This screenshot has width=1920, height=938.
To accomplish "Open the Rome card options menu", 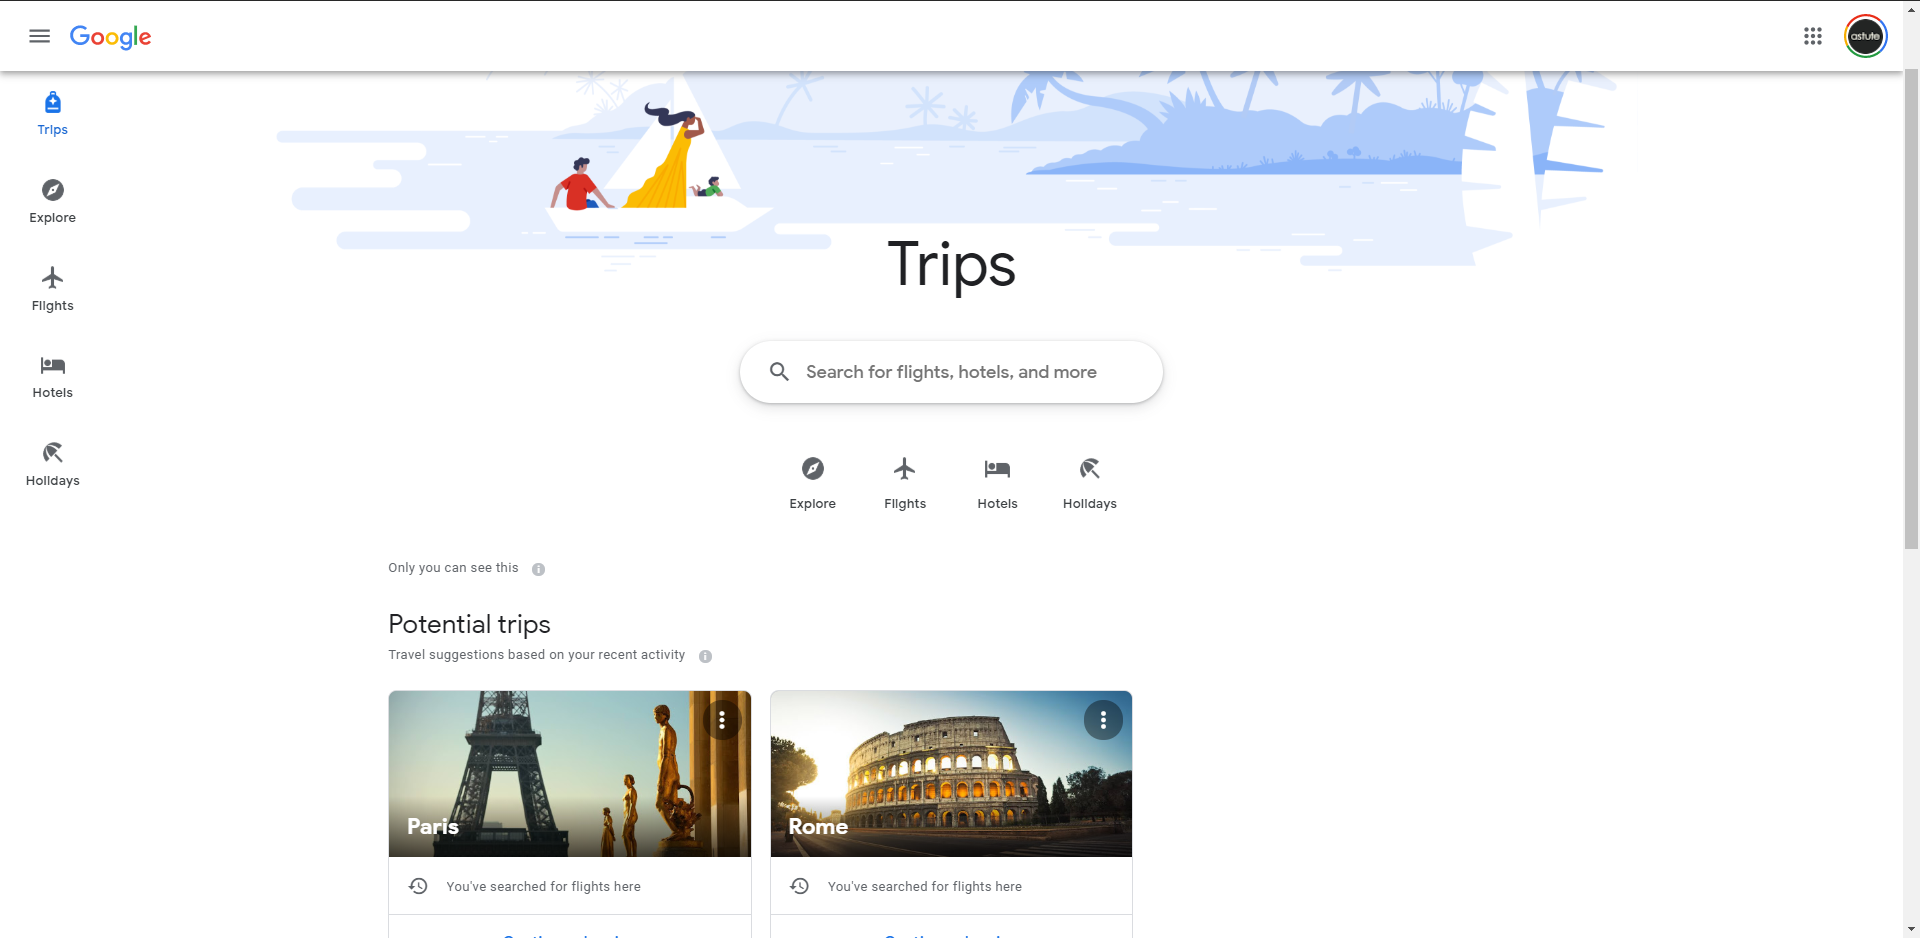I will click(x=1103, y=720).
